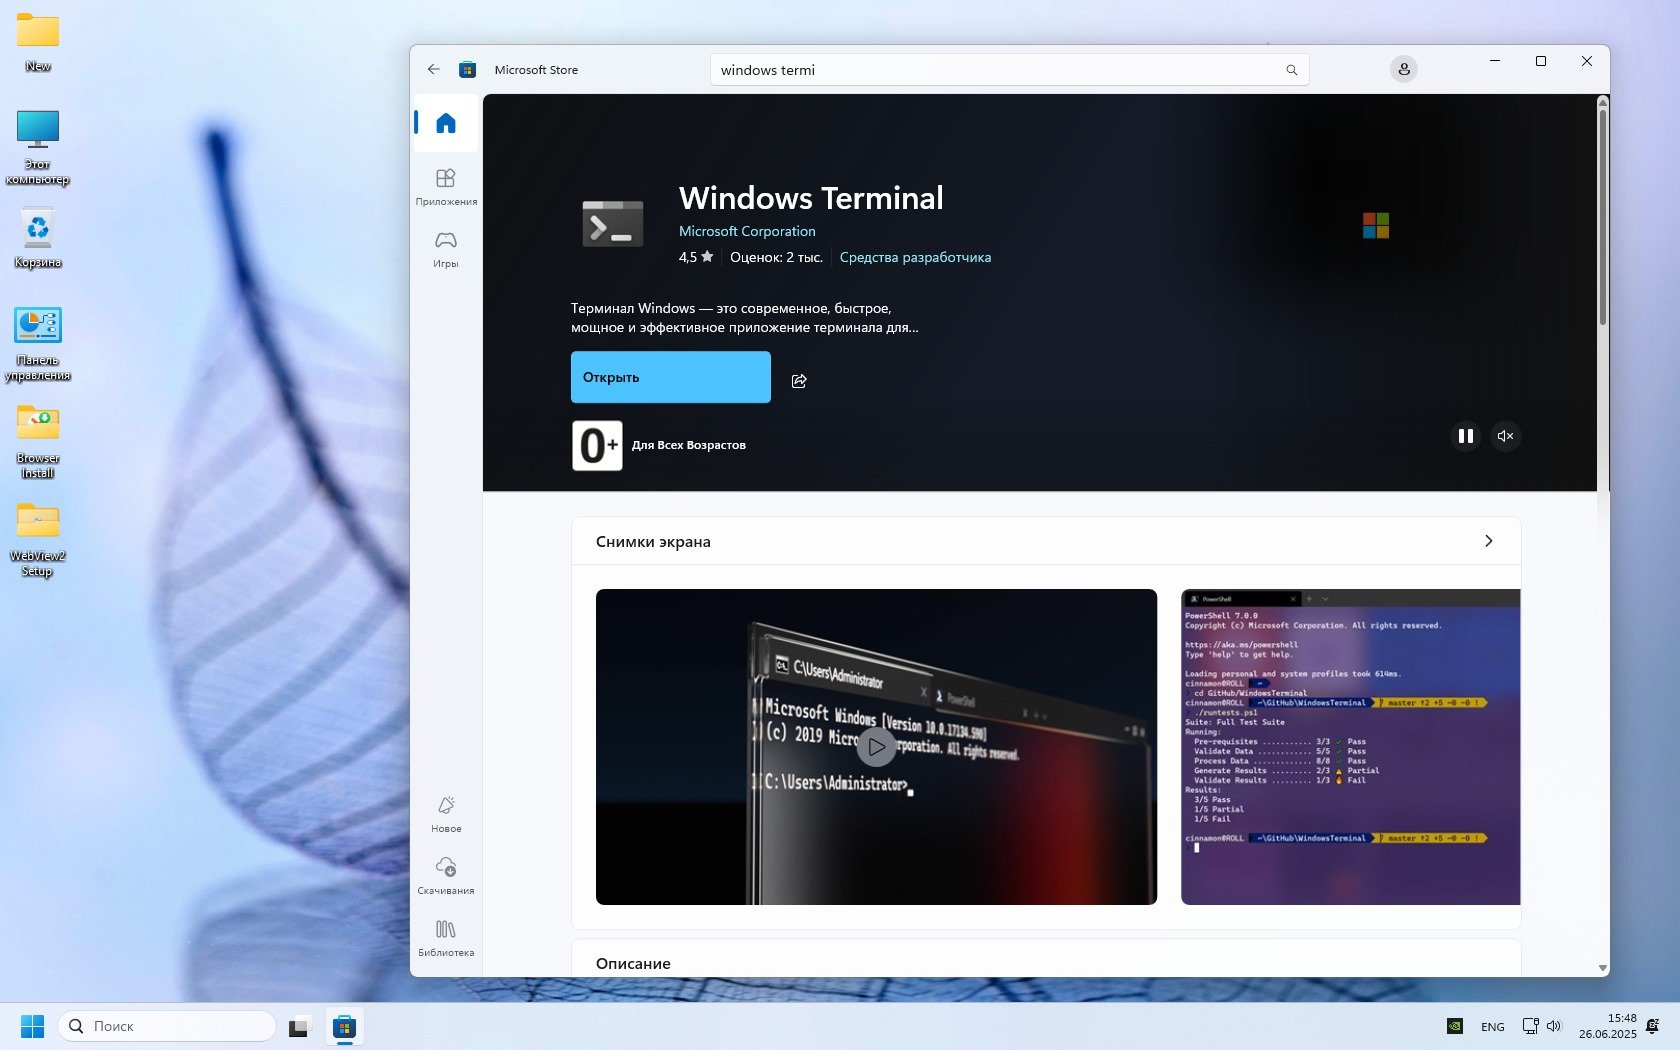Open the PowerShell screenshot thumbnail
The width and height of the screenshot is (1680, 1050).
click(1350, 747)
